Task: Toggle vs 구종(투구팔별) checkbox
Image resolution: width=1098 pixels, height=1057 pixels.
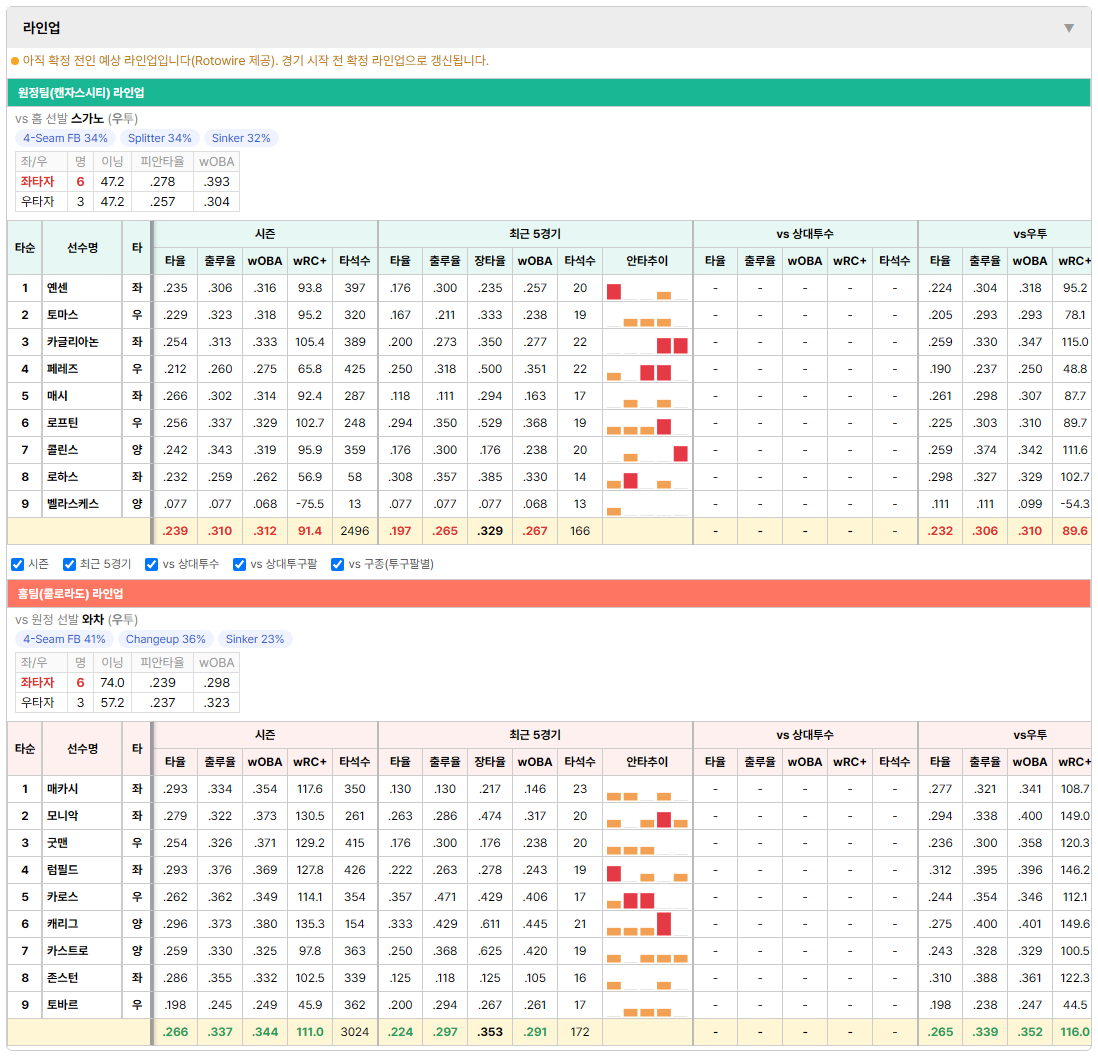Action: (338, 565)
